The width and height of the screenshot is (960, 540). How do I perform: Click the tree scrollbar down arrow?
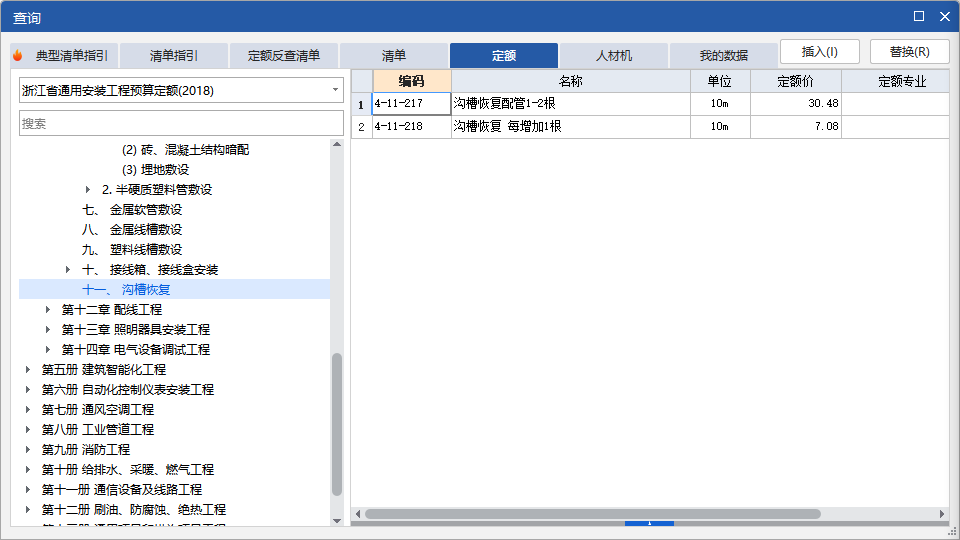point(337,521)
